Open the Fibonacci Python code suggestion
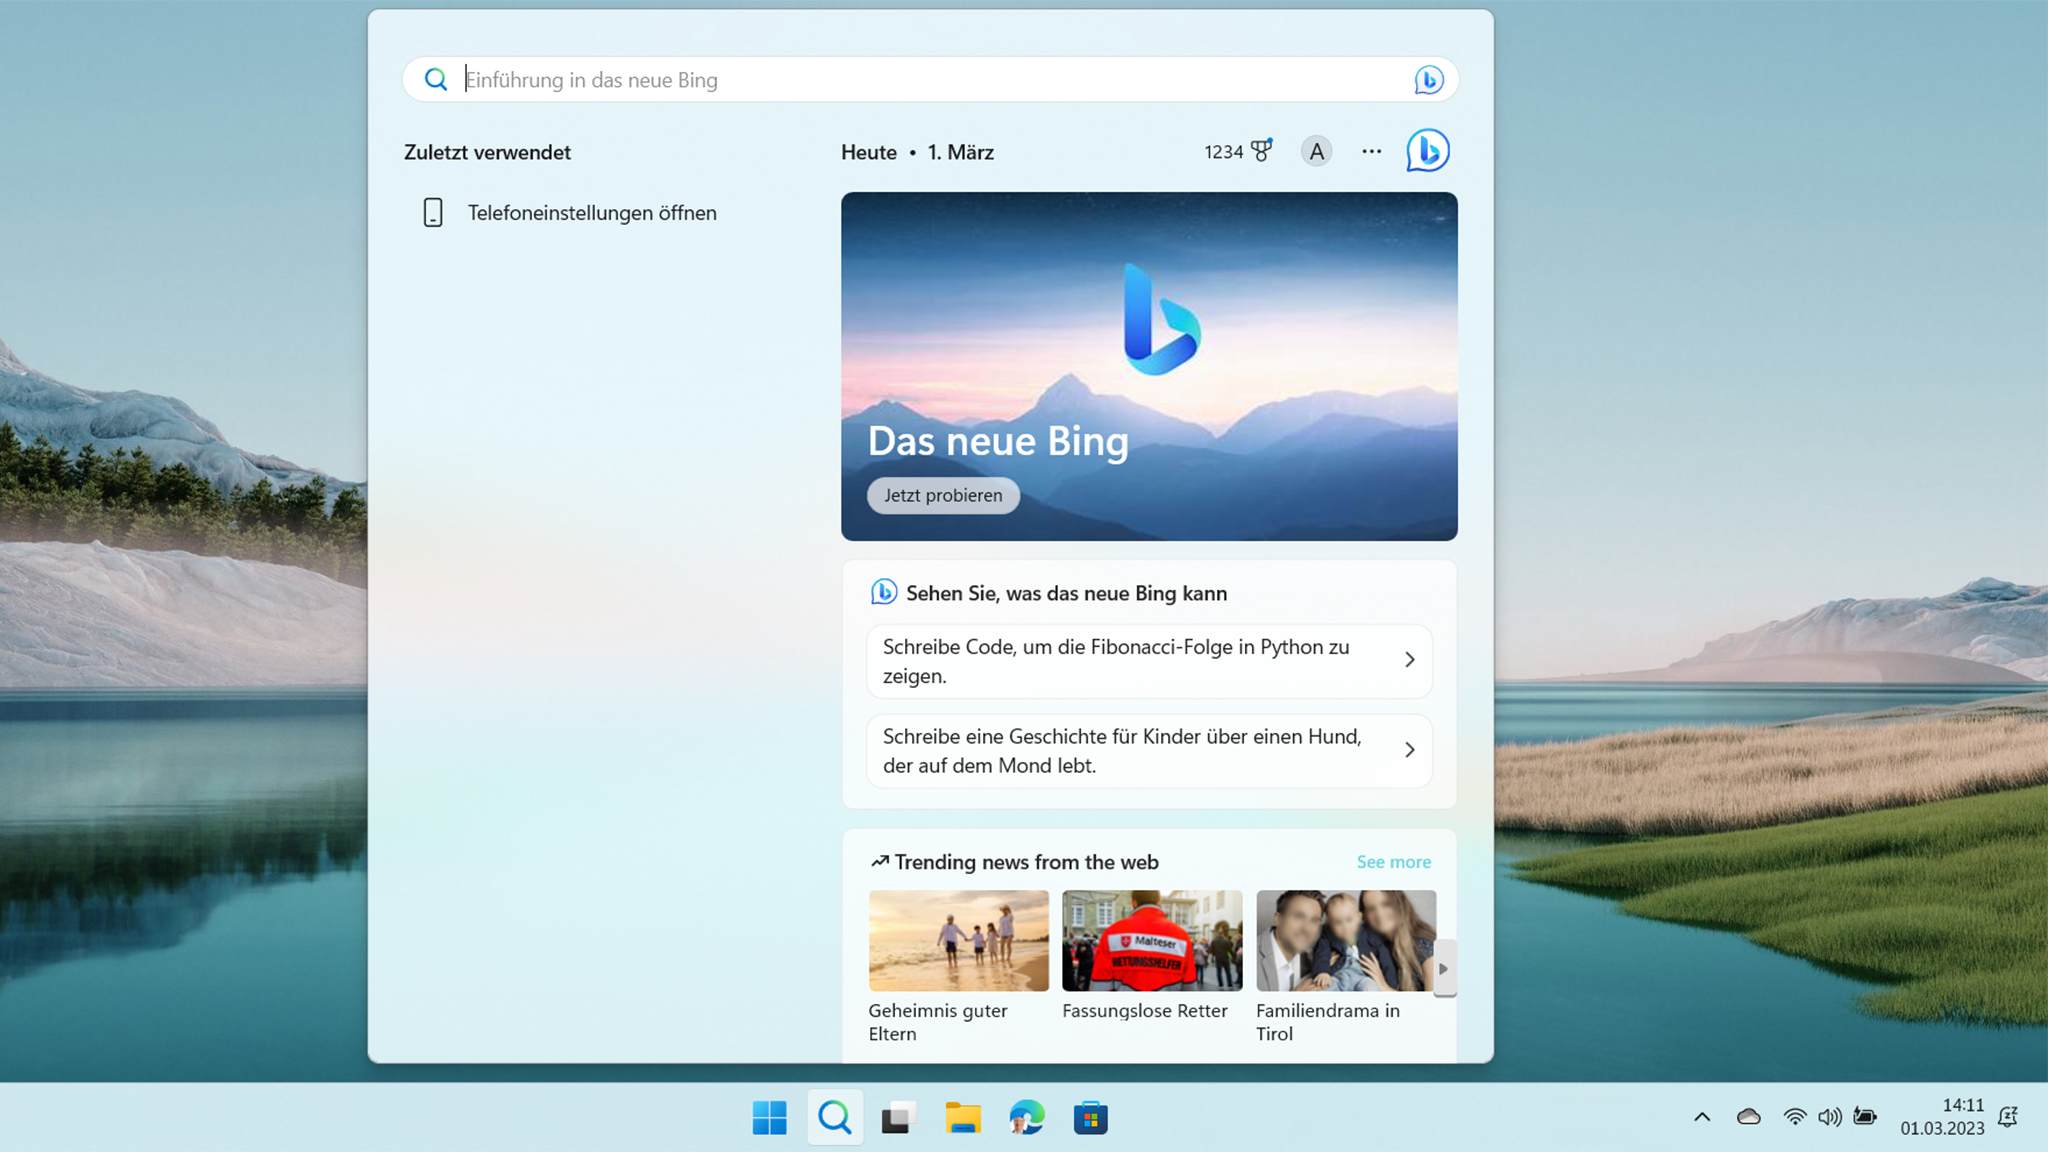Viewport: 2048px width, 1152px height. (1148, 661)
